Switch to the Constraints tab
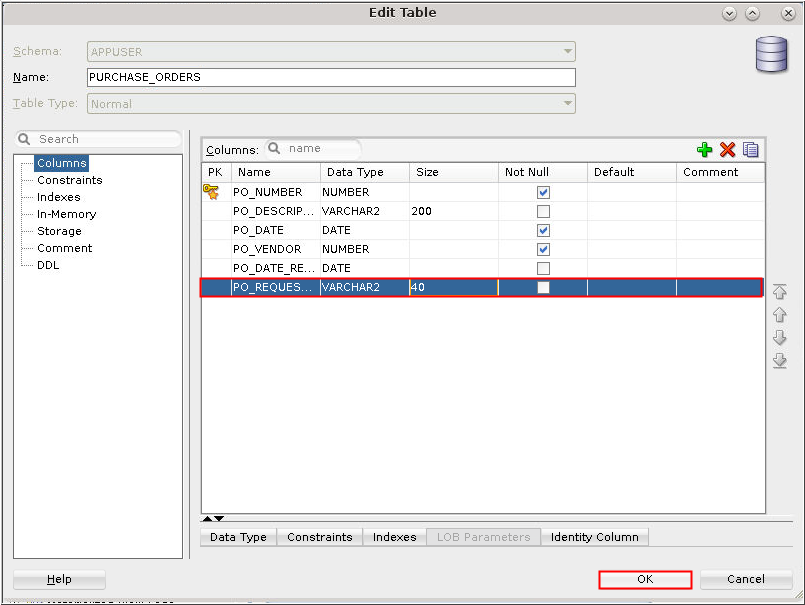This screenshot has height=605, width=805. click(x=319, y=537)
